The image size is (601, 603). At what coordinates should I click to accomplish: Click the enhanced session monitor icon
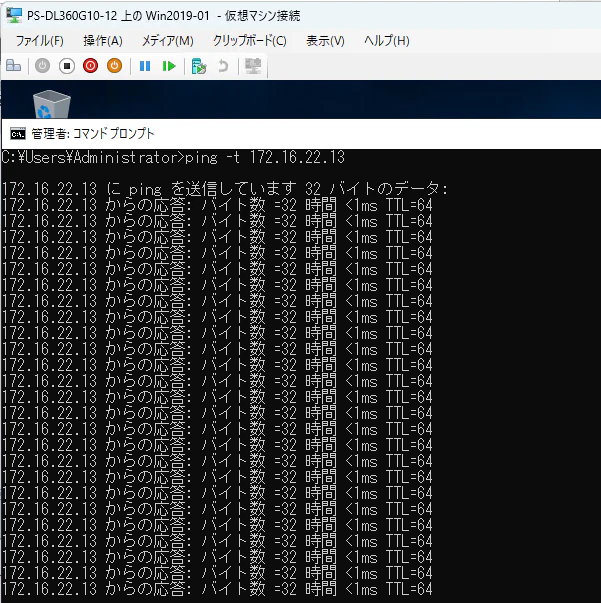tap(253, 66)
